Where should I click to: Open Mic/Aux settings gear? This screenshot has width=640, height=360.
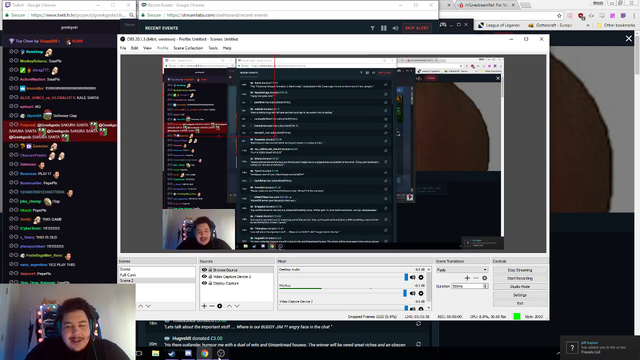[x=421, y=293]
